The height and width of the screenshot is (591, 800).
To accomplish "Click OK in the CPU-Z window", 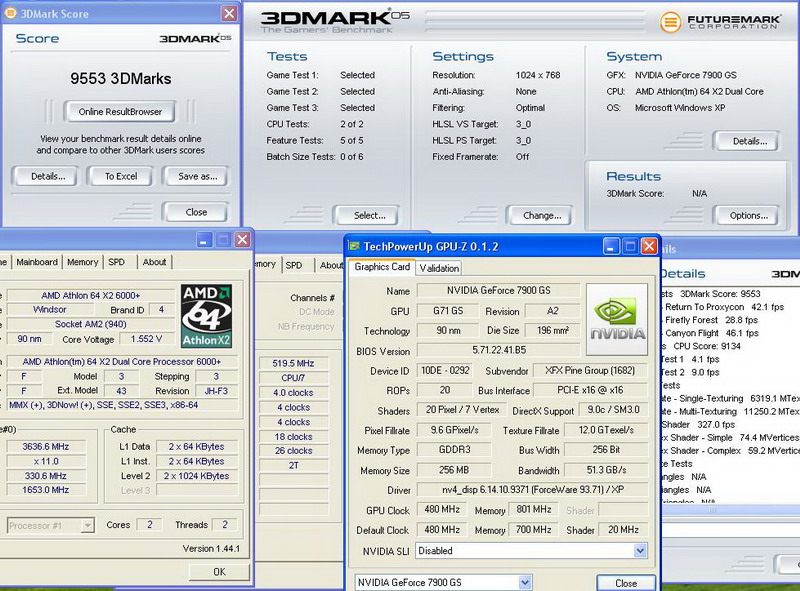I will pyautogui.click(x=219, y=572).
